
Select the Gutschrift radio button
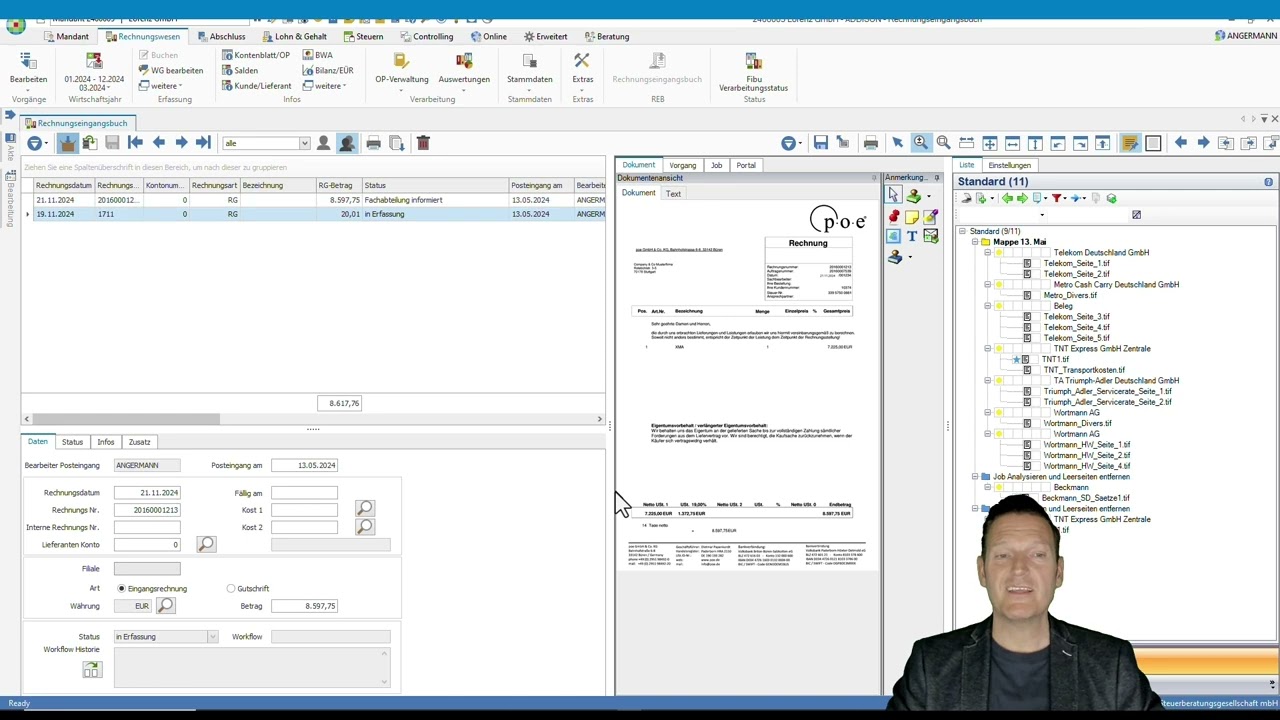point(231,588)
